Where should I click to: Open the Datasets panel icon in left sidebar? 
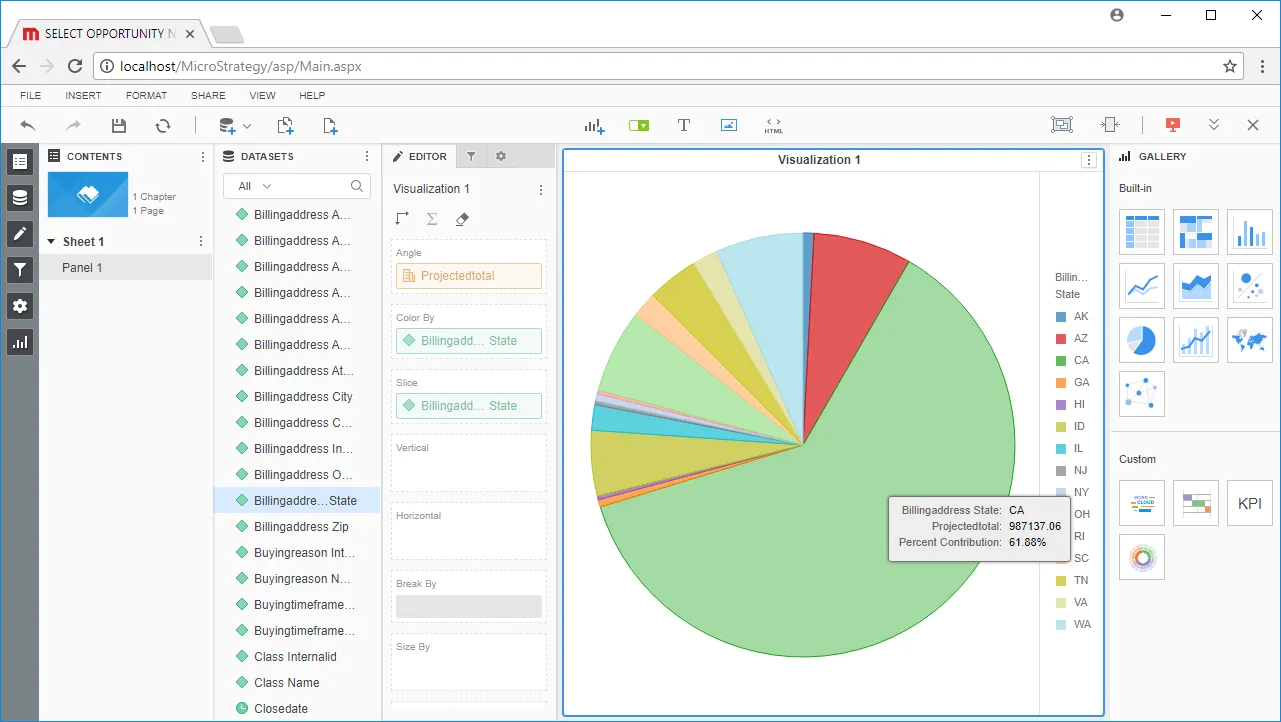click(x=21, y=197)
